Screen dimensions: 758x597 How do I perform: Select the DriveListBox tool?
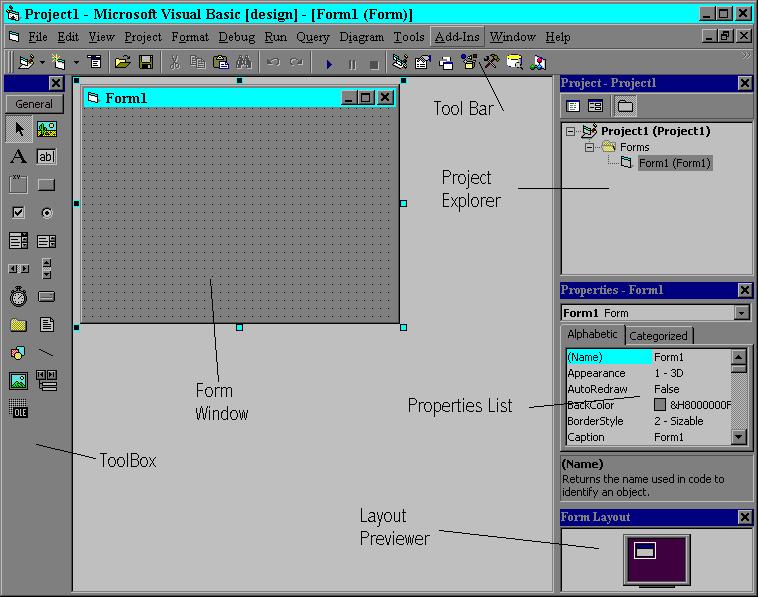pos(47,296)
